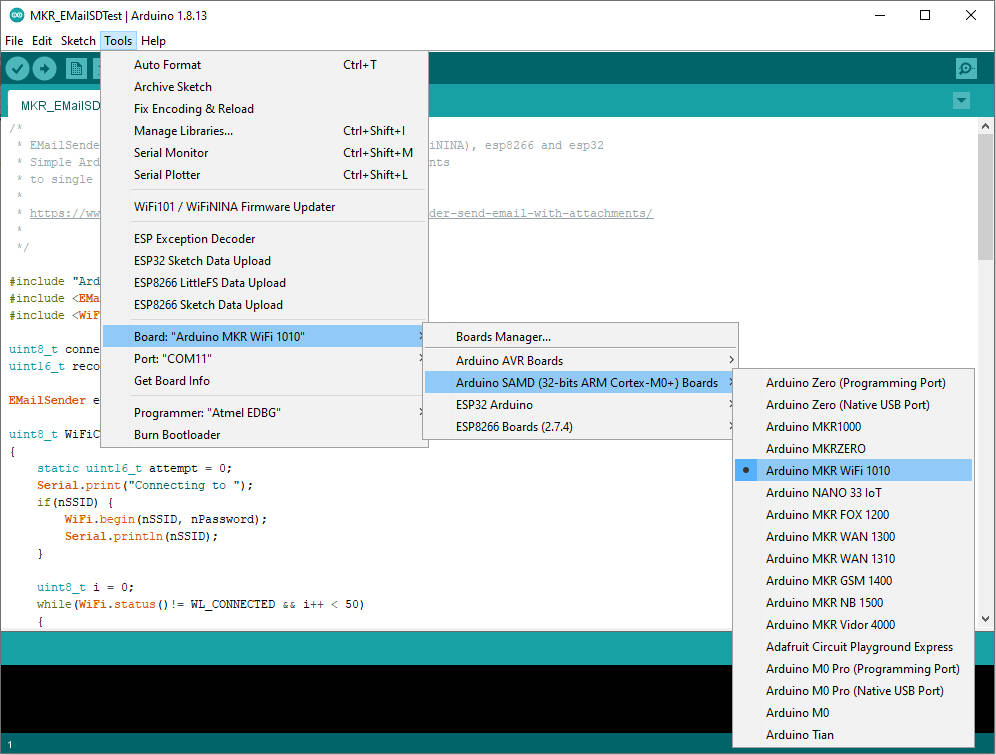Image resolution: width=996 pixels, height=755 pixels.
Task: Select Arduino MKRZERO board
Action: click(x=853, y=449)
